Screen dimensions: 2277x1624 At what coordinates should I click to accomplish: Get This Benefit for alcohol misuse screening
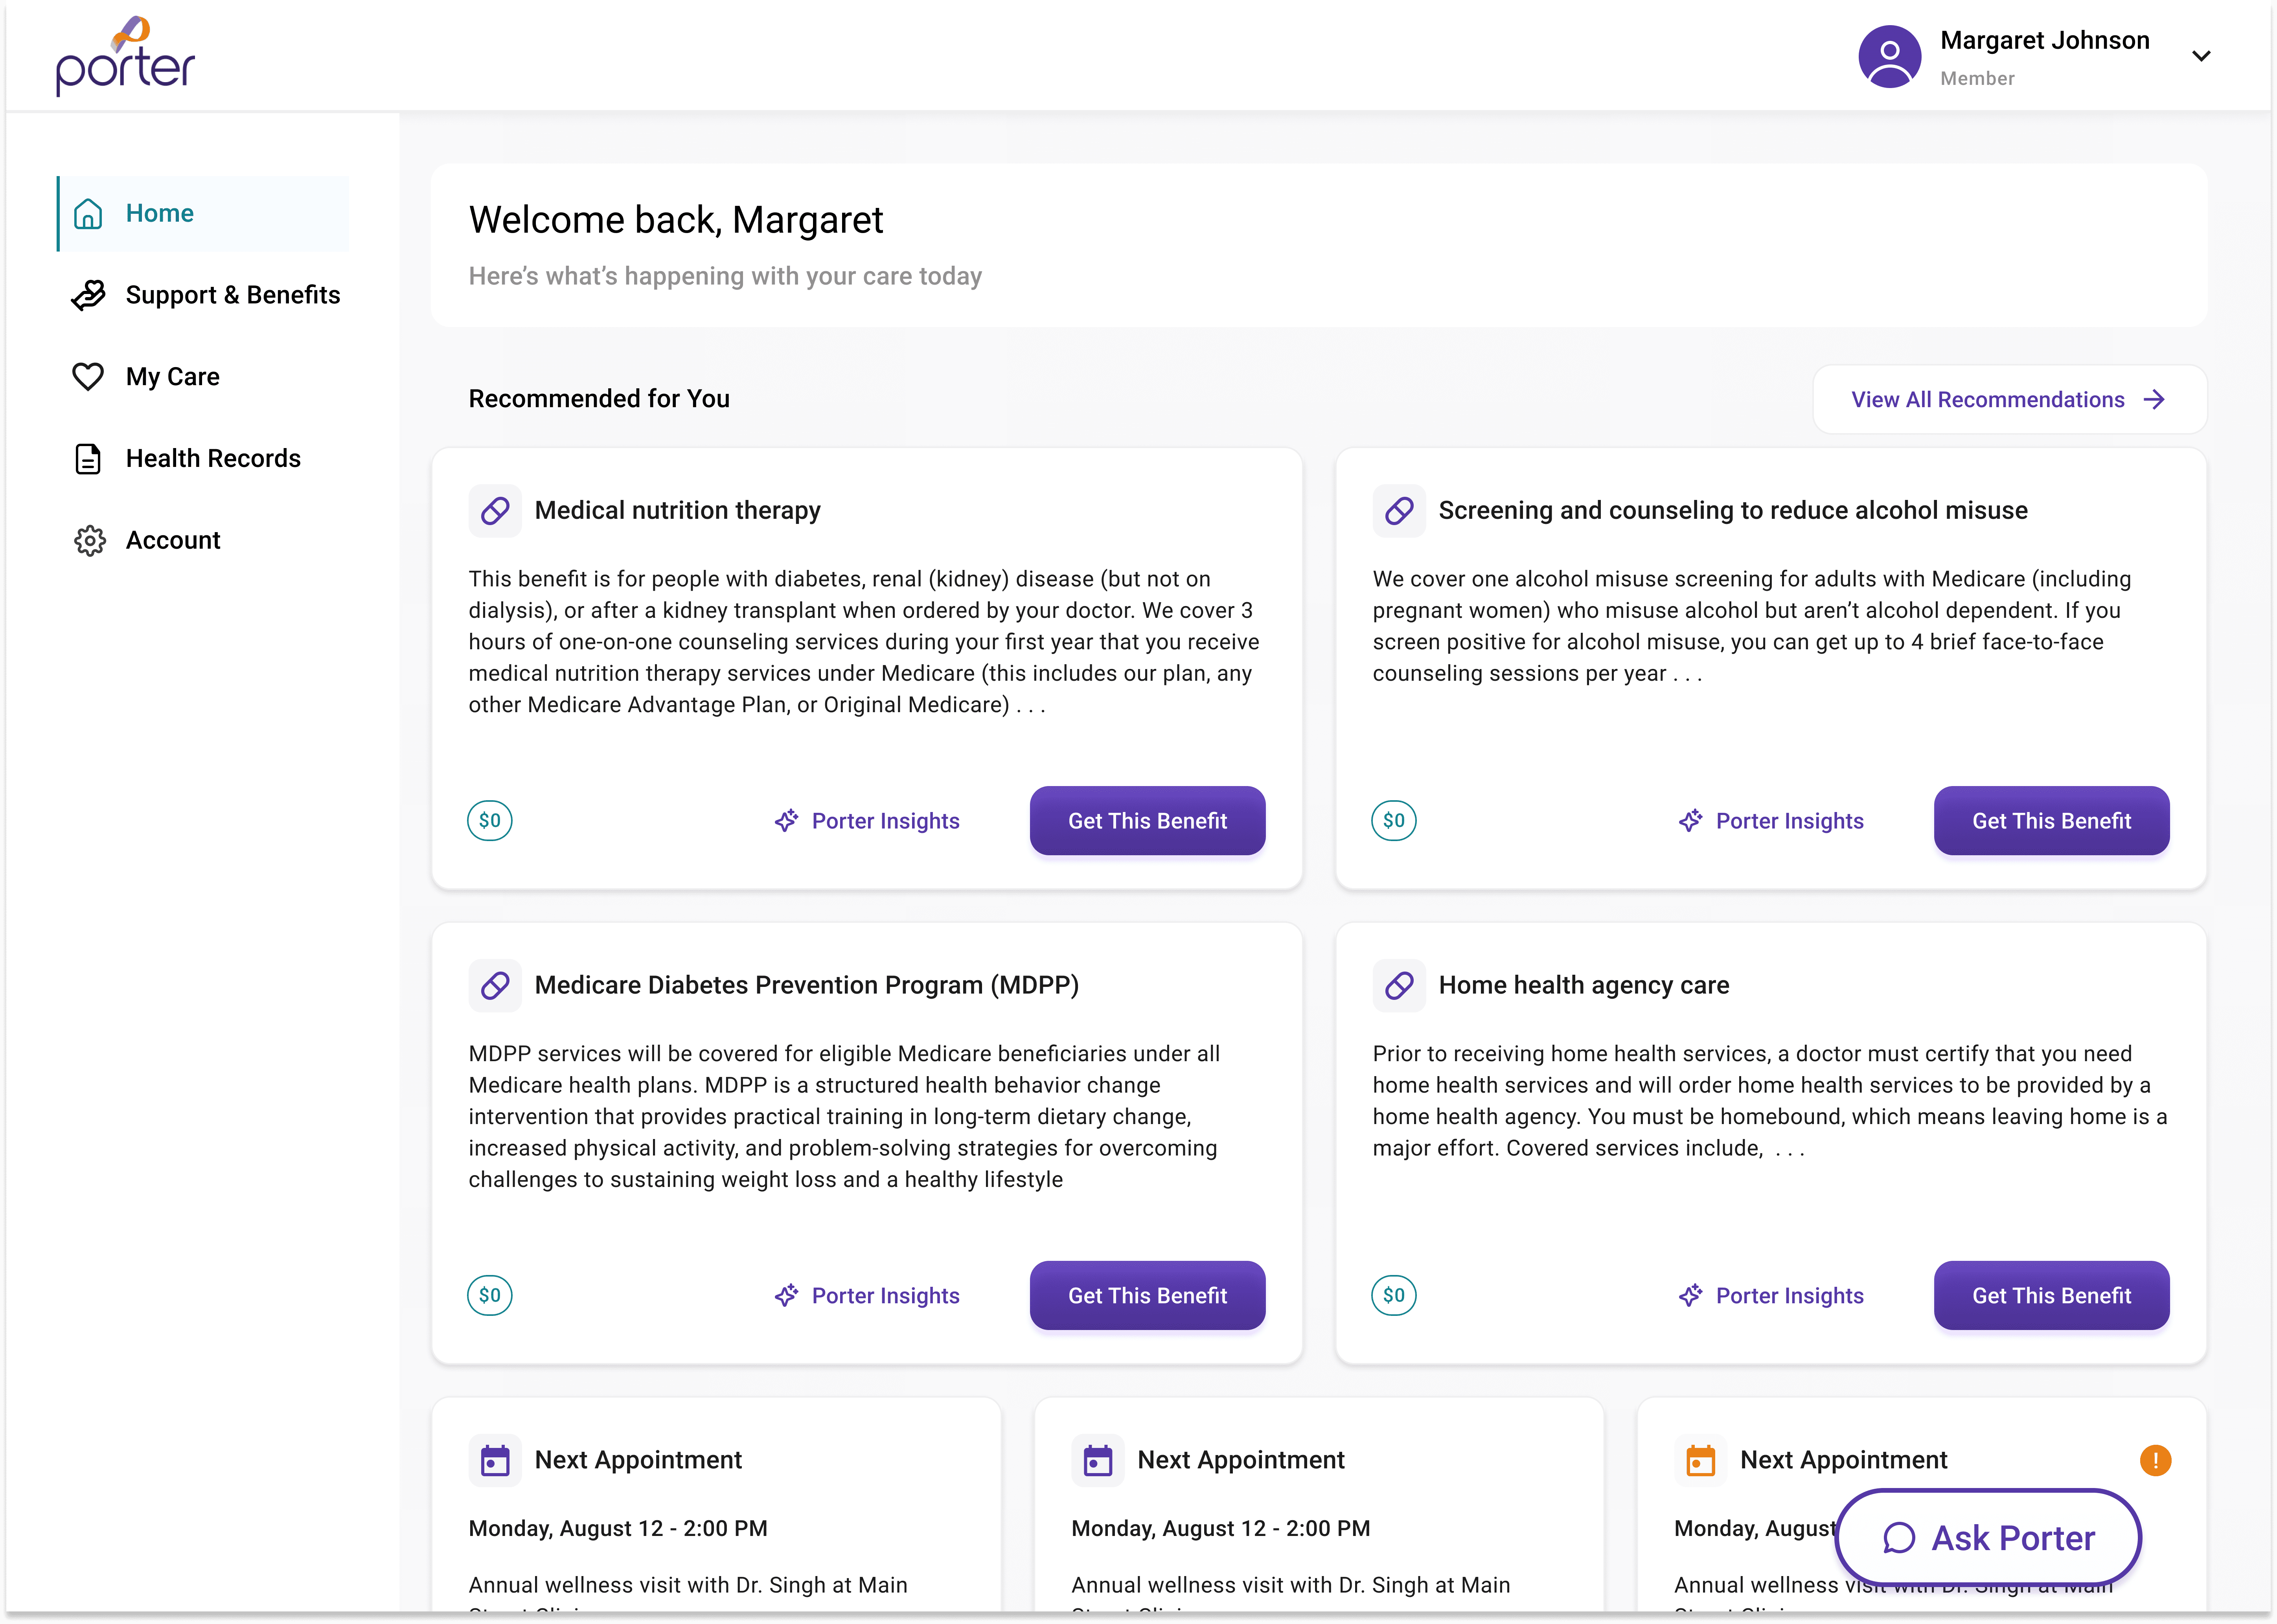pos(2051,821)
